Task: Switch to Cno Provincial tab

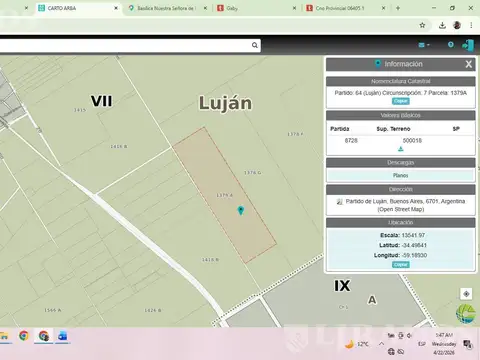Action: click(345, 8)
